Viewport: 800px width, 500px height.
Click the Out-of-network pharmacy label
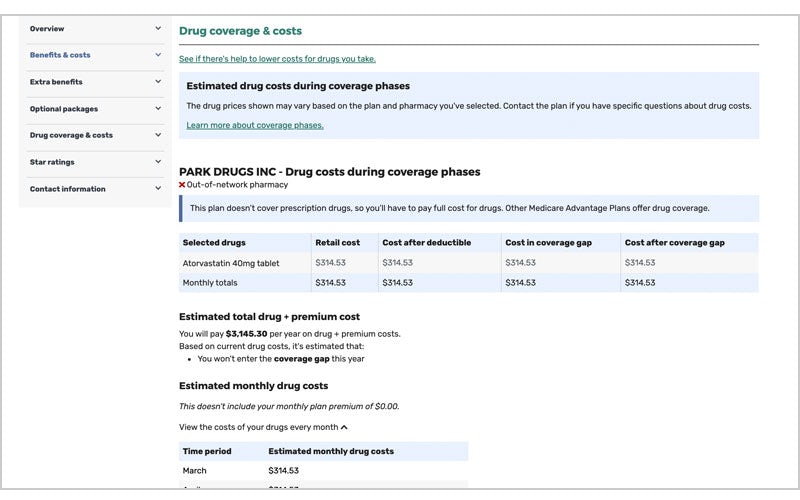click(x=237, y=185)
